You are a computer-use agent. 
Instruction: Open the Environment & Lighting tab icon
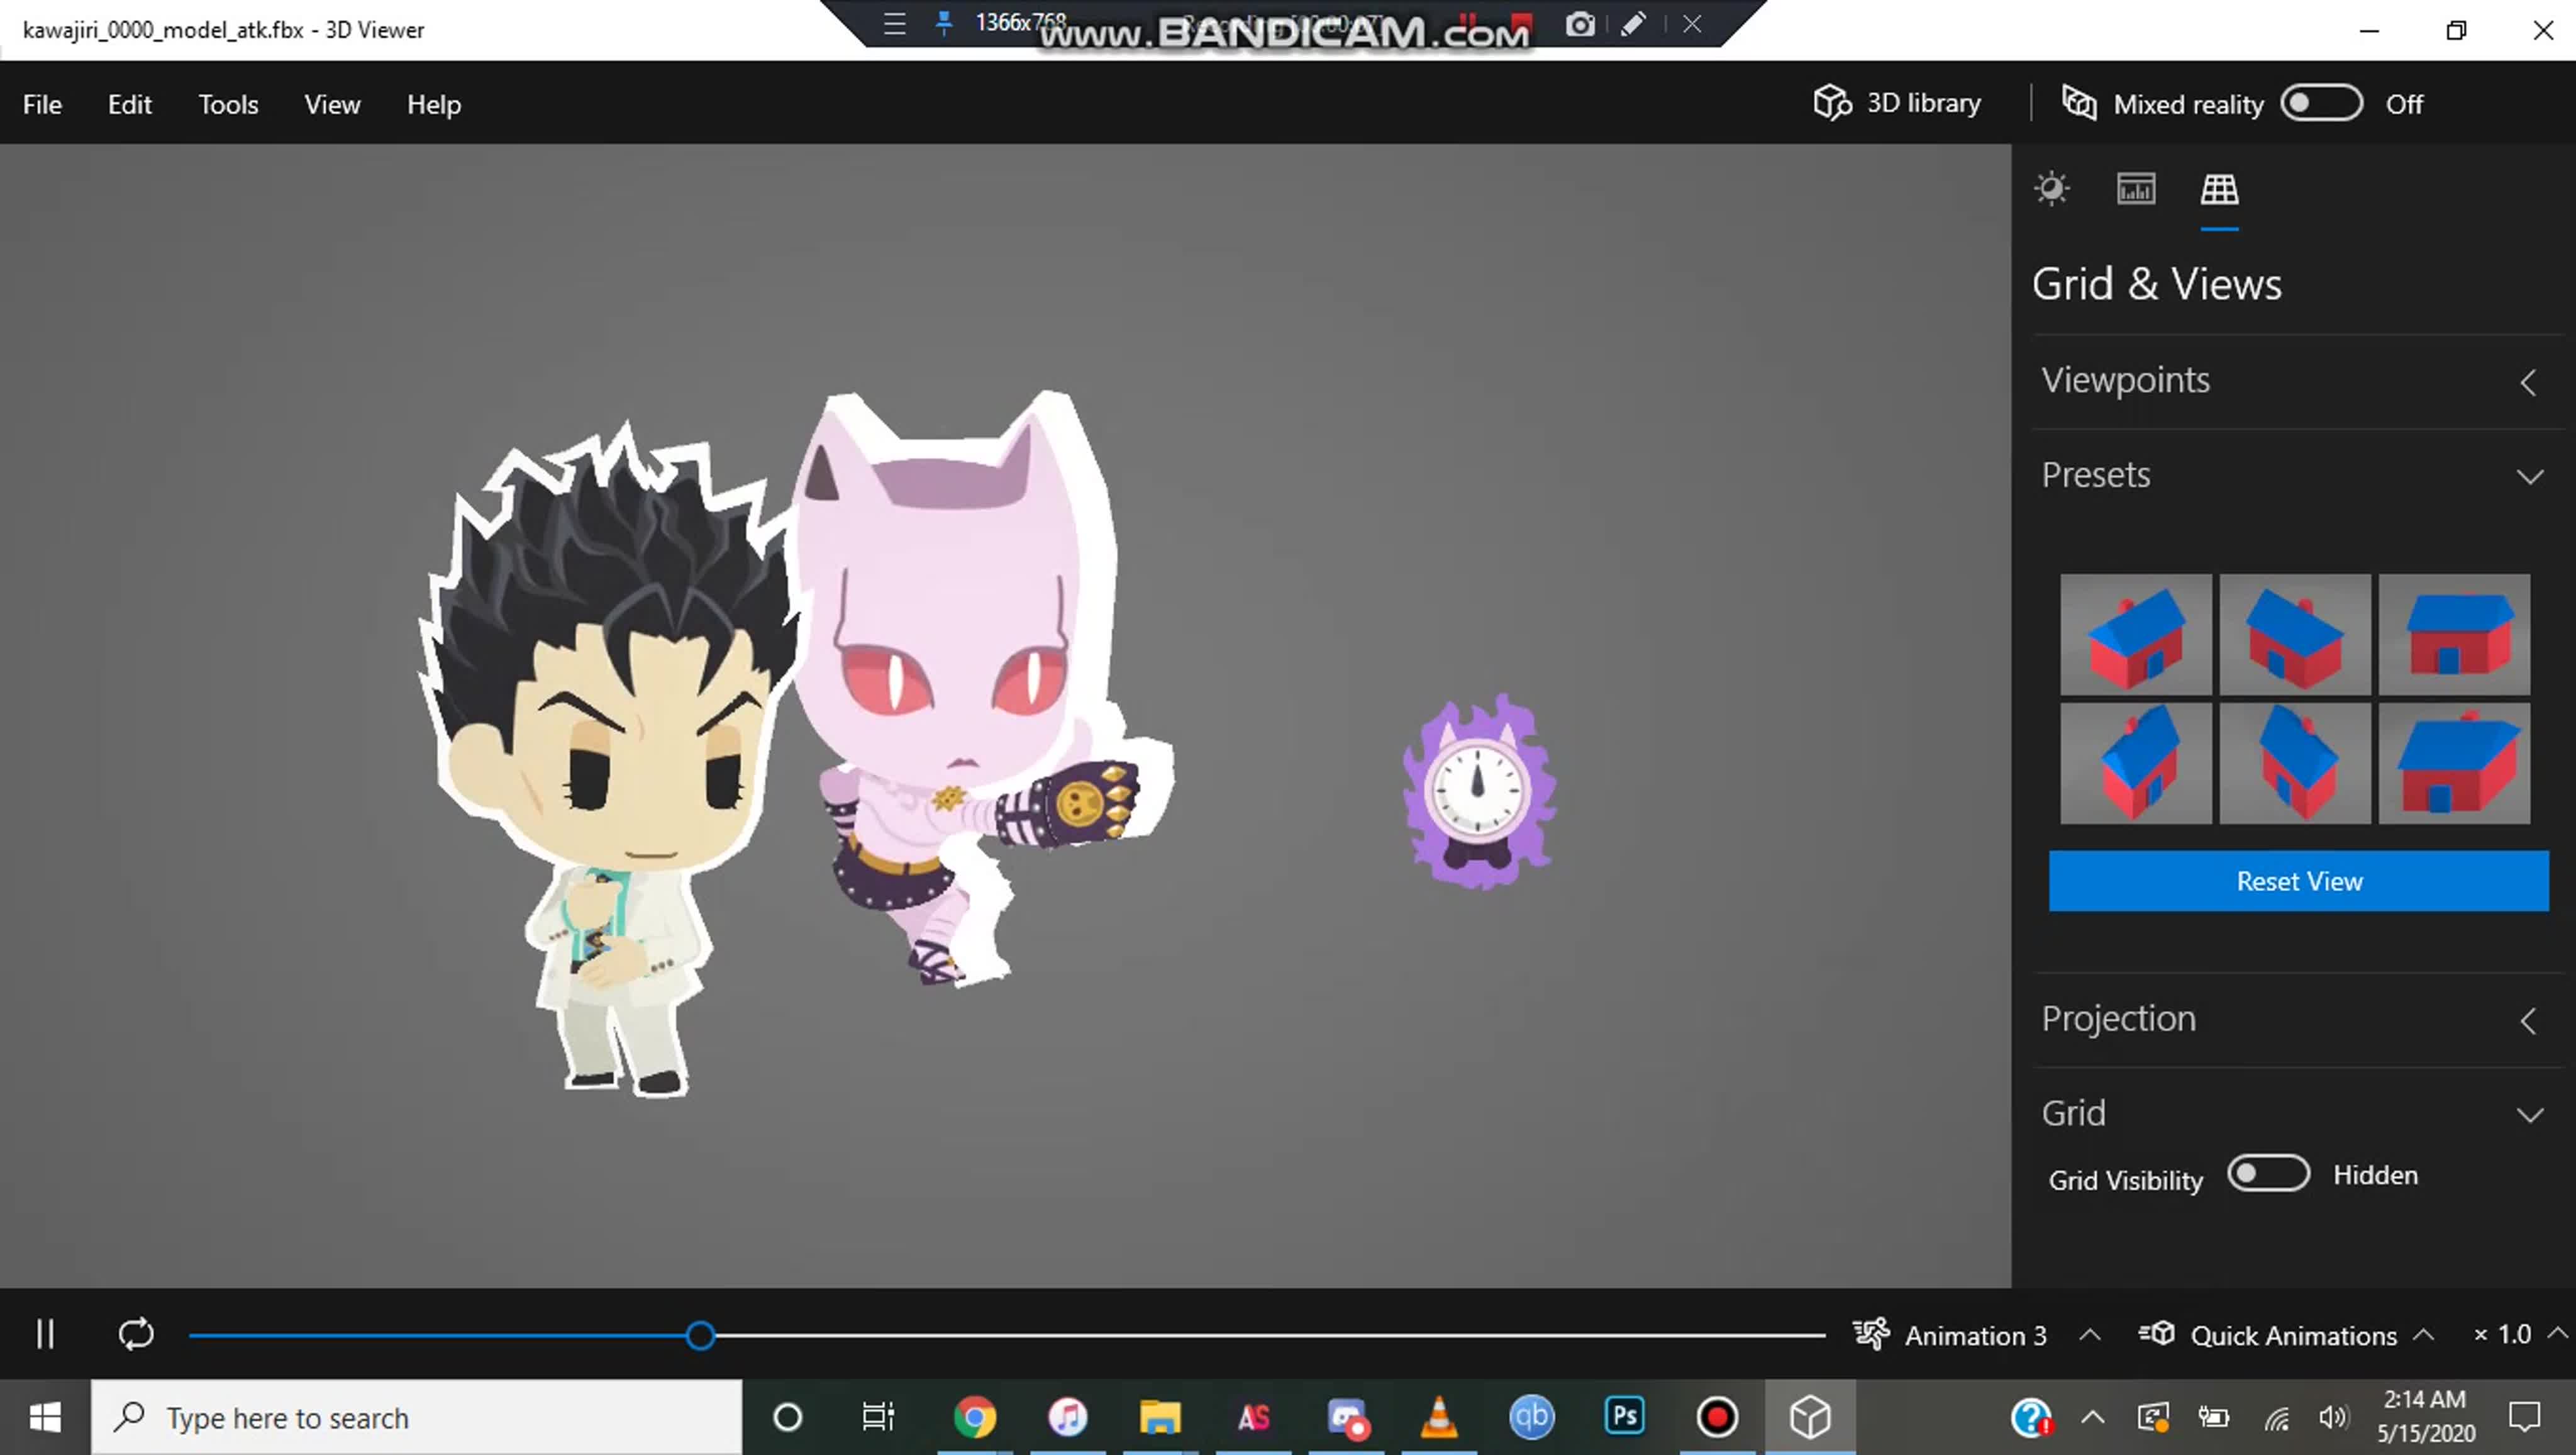tap(2051, 189)
